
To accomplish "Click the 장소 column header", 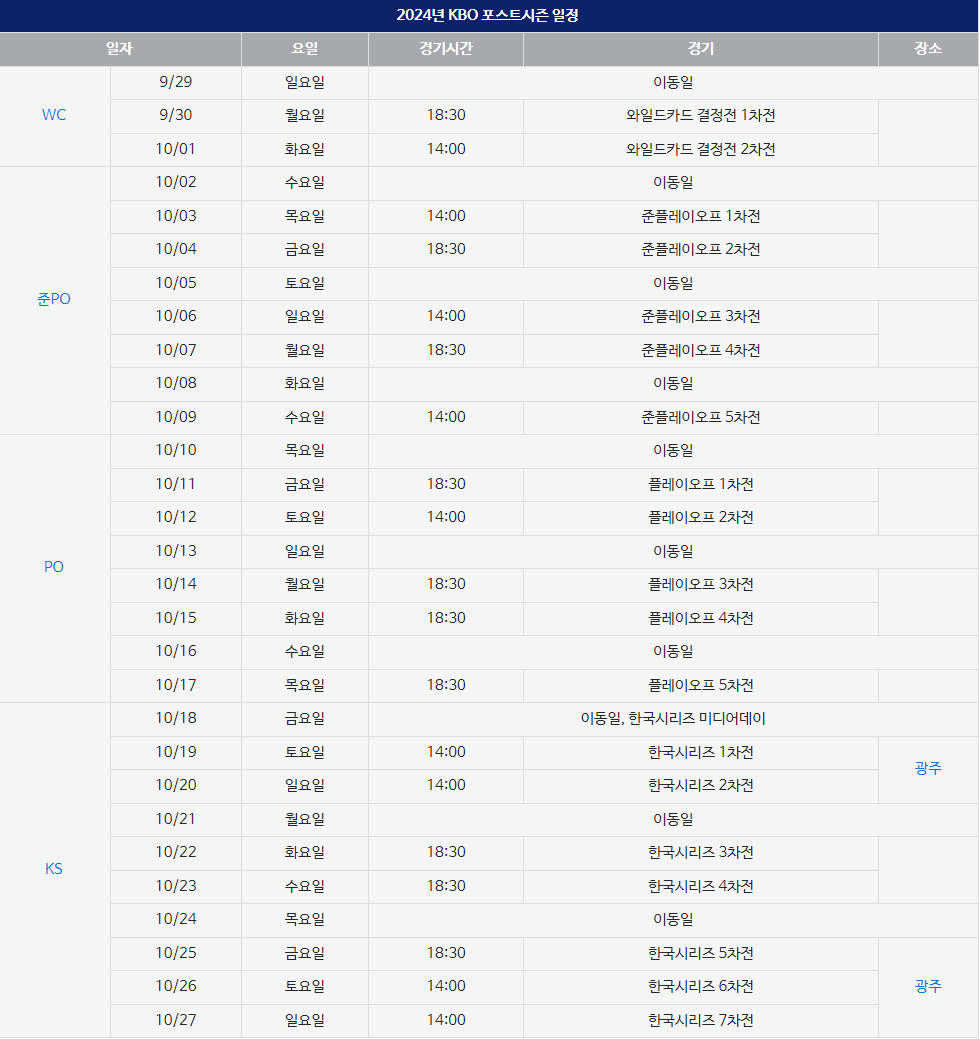I will (x=928, y=49).
